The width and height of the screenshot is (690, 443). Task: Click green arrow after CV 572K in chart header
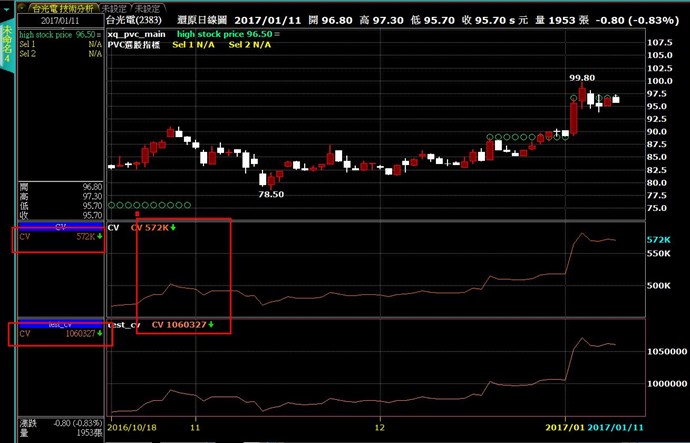175,228
